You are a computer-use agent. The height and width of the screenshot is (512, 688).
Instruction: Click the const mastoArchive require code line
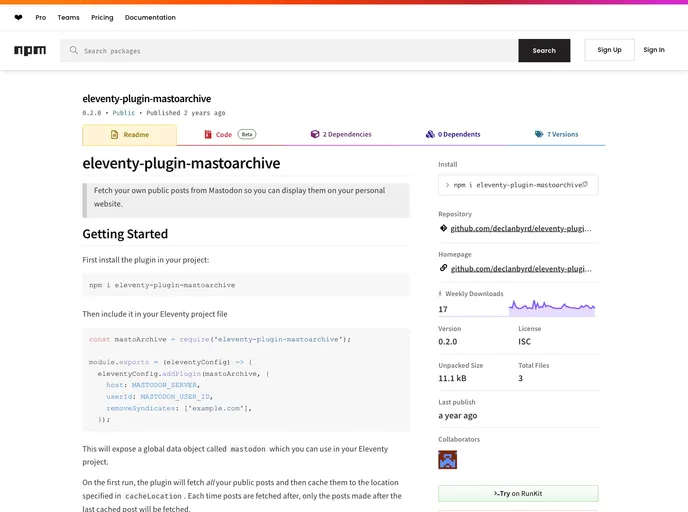[x=220, y=340]
